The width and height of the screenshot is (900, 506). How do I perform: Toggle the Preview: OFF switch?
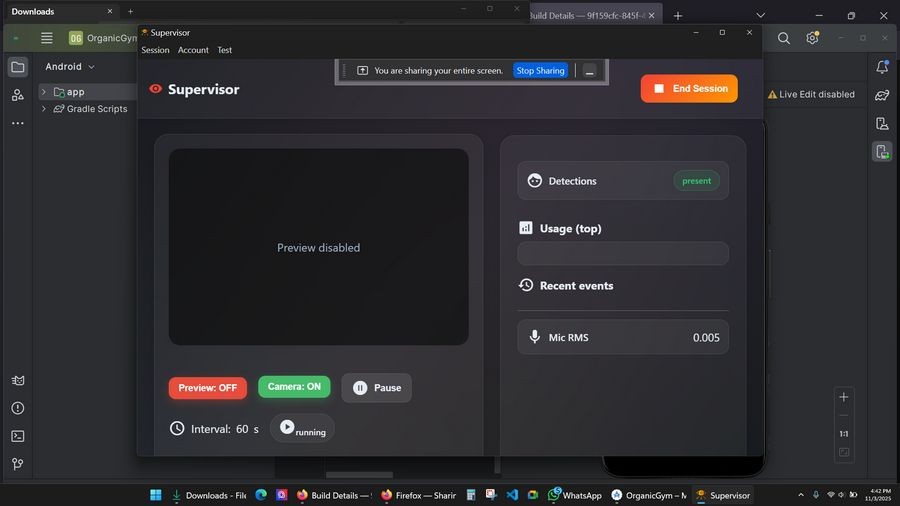(x=207, y=388)
